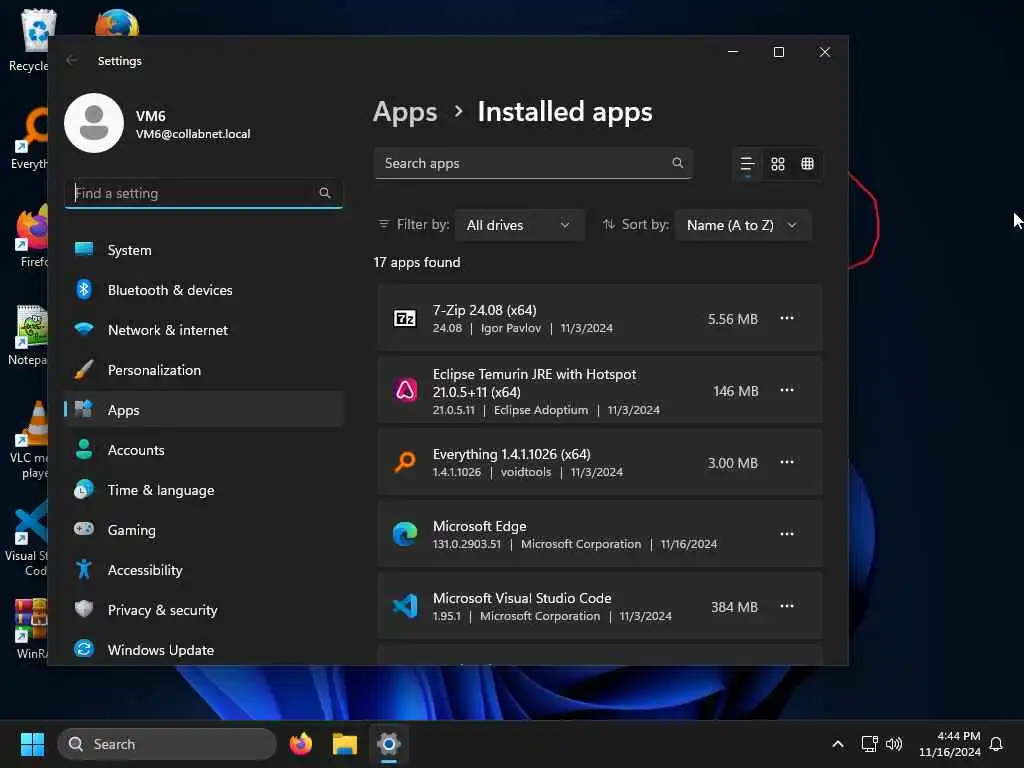The image size is (1024, 768).
Task: Show hidden icons in system tray
Action: click(x=837, y=744)
